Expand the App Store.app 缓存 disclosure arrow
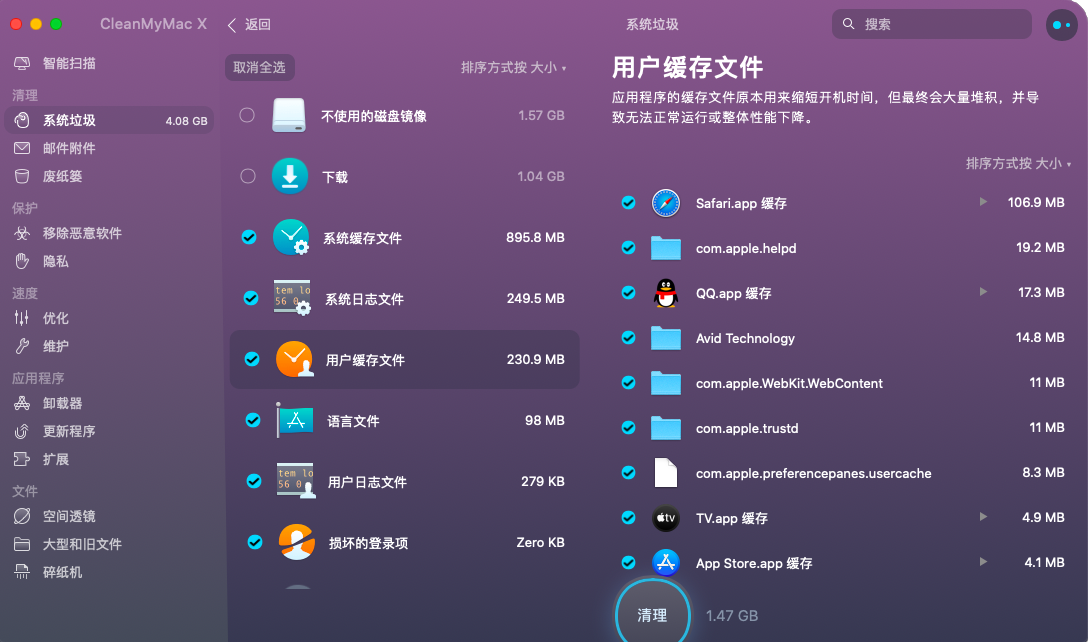The image size is (1088, 642). click(983, 562)
